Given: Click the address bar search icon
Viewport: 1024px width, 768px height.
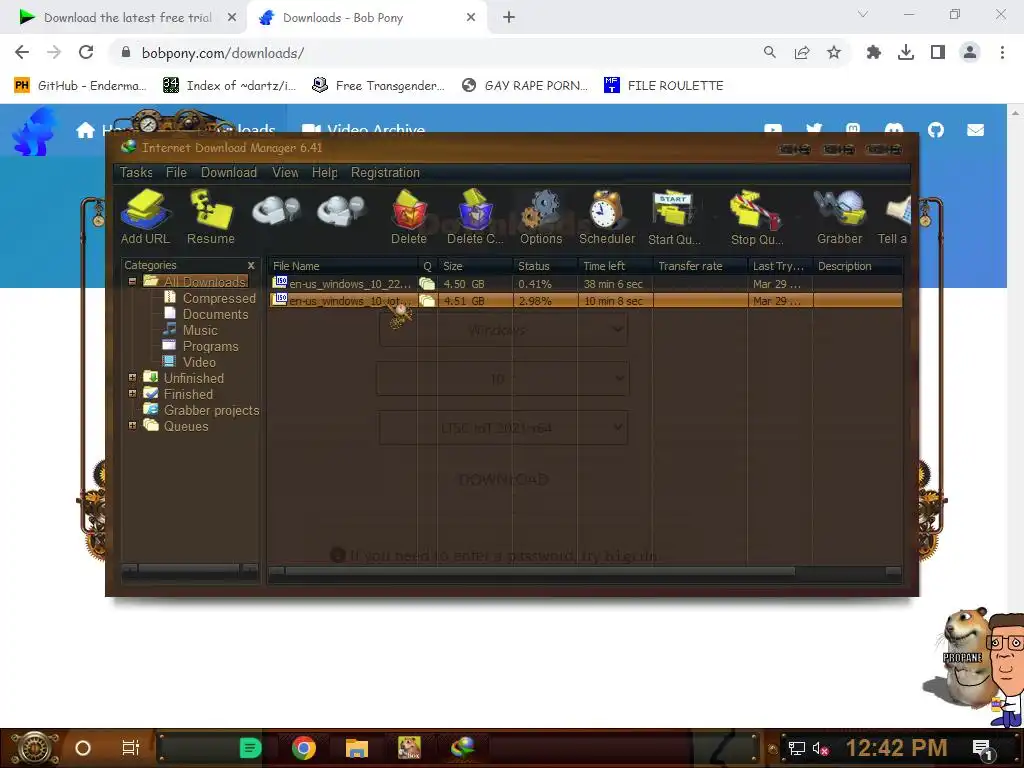Looking at the screenshot, I should [x=770, y=52].
